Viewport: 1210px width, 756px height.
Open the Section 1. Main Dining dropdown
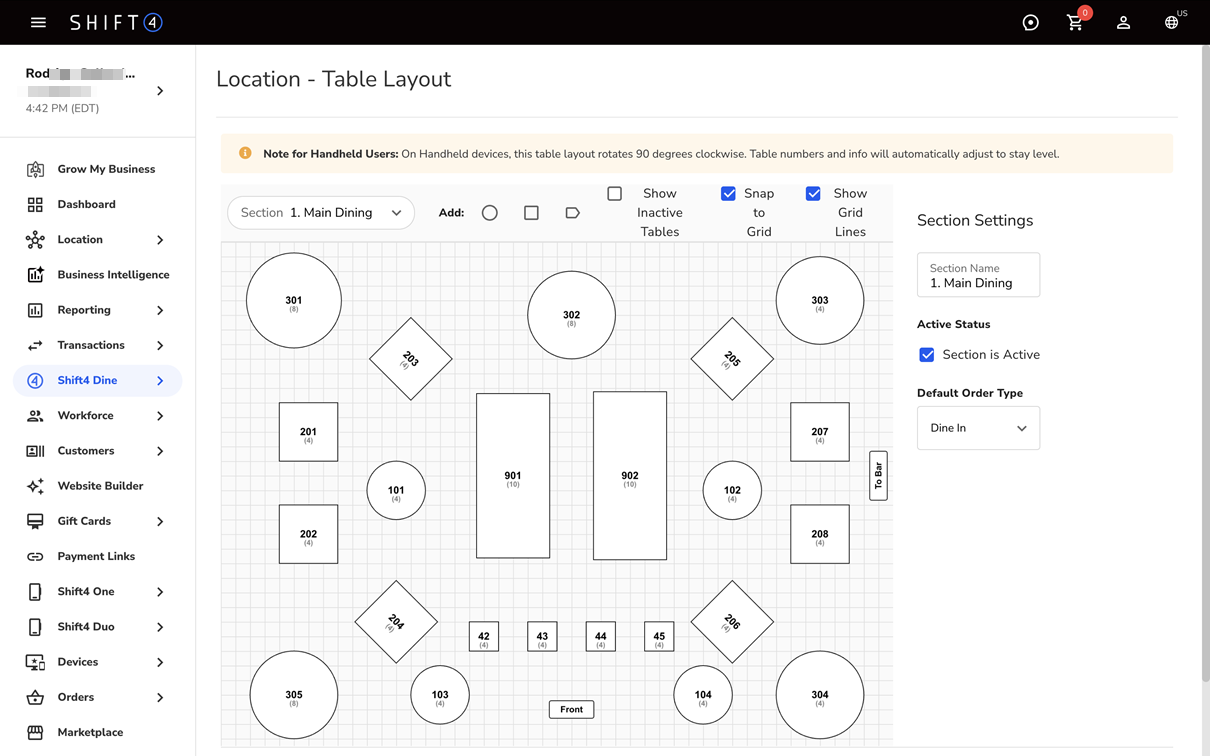point(321,213)
